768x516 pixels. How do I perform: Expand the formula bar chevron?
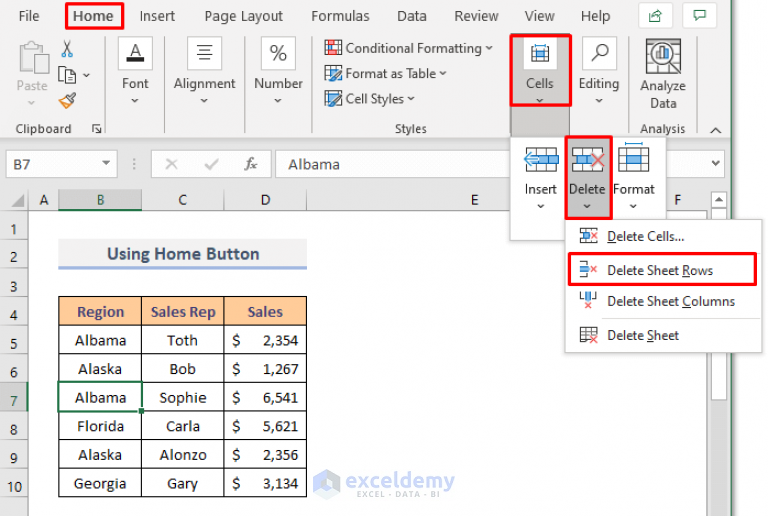click(715, 163)
